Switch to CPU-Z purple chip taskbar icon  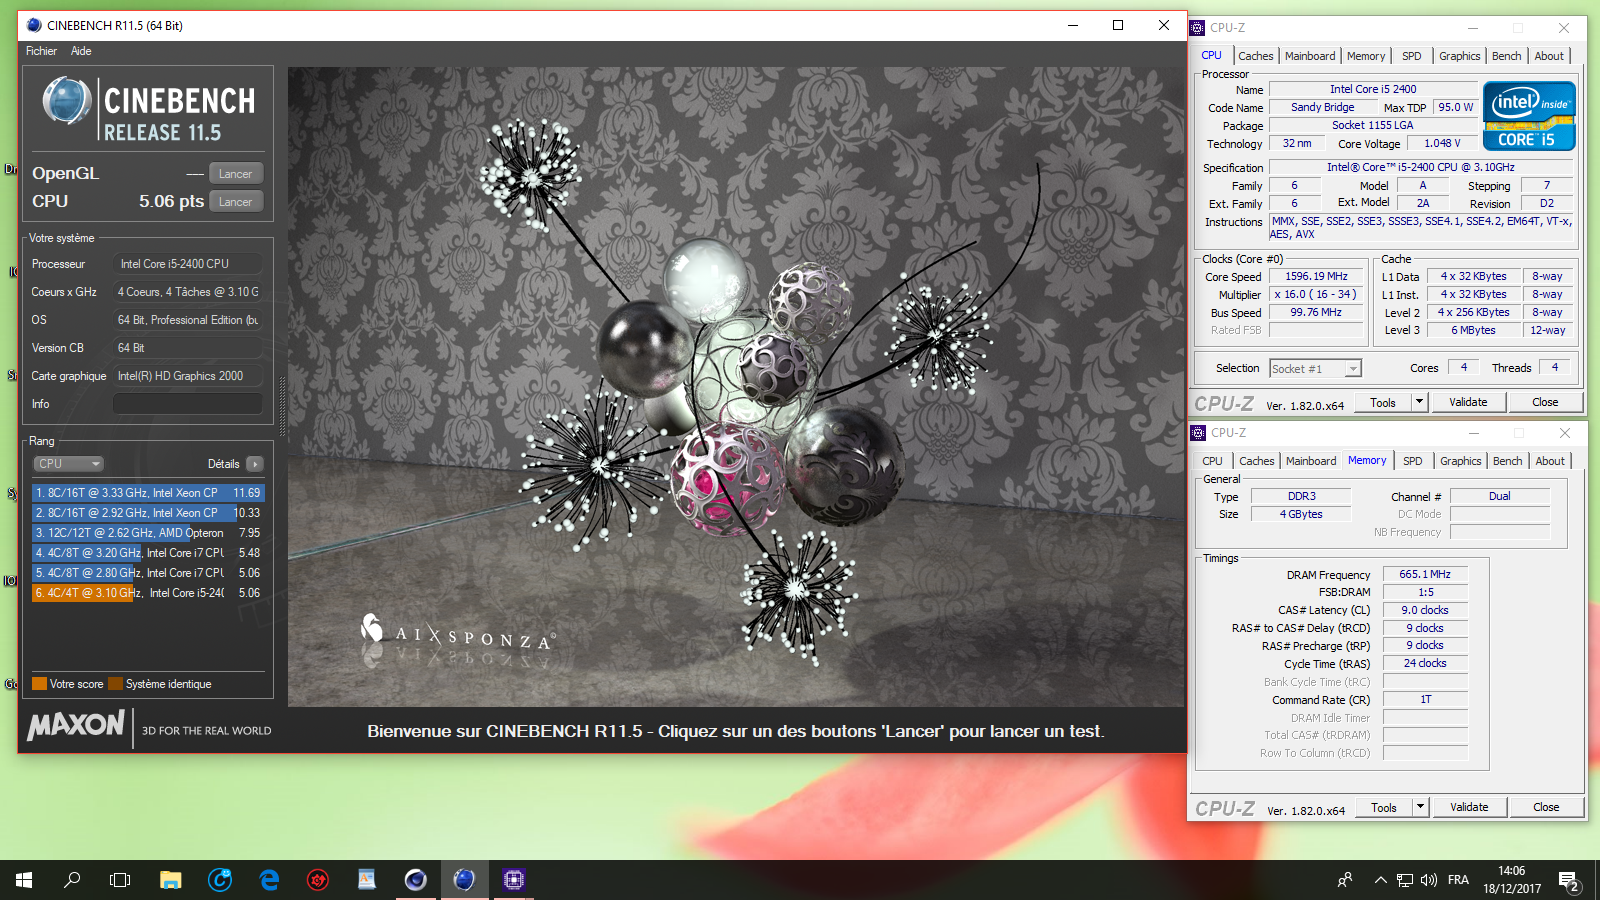513,880
